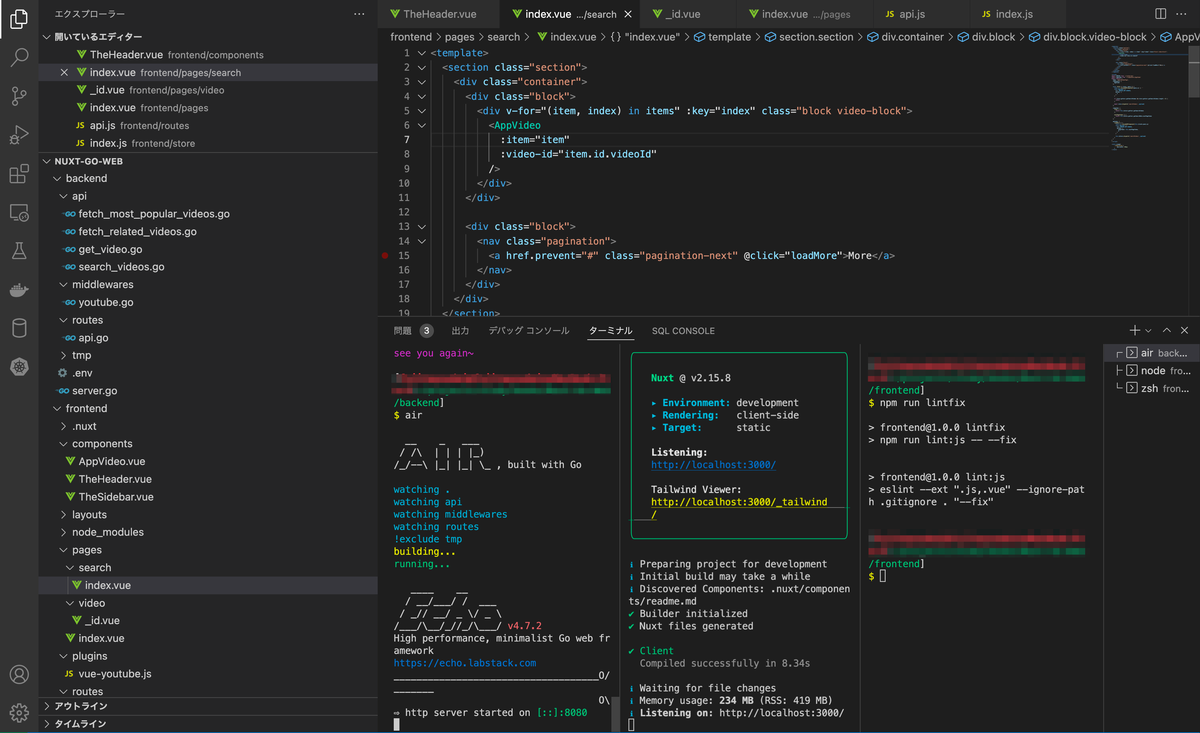
Task: Open the Problems panel tab
Action: [413, 331]
